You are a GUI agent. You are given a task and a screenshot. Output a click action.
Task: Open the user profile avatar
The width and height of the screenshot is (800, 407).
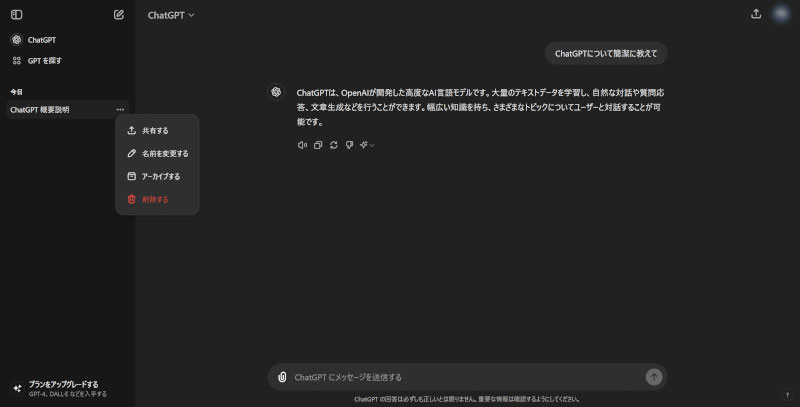click(x=781, y=14)
